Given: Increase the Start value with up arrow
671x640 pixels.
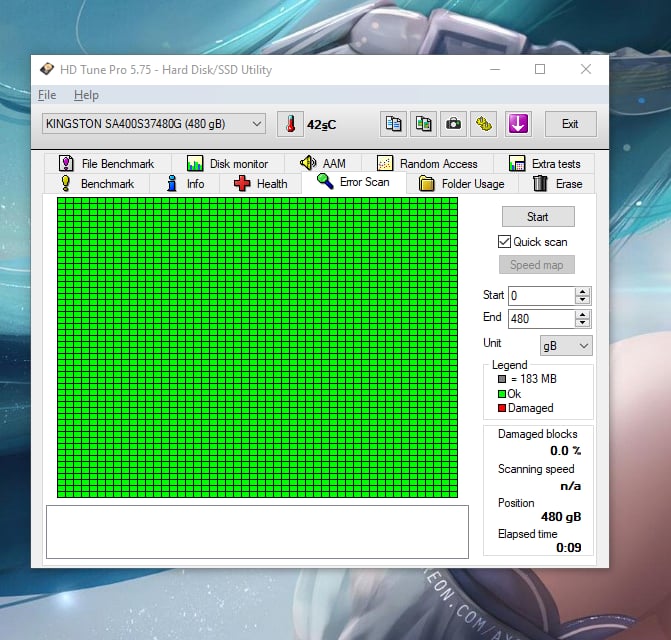Looking at the screenshot, I should (x=582, y=292).
